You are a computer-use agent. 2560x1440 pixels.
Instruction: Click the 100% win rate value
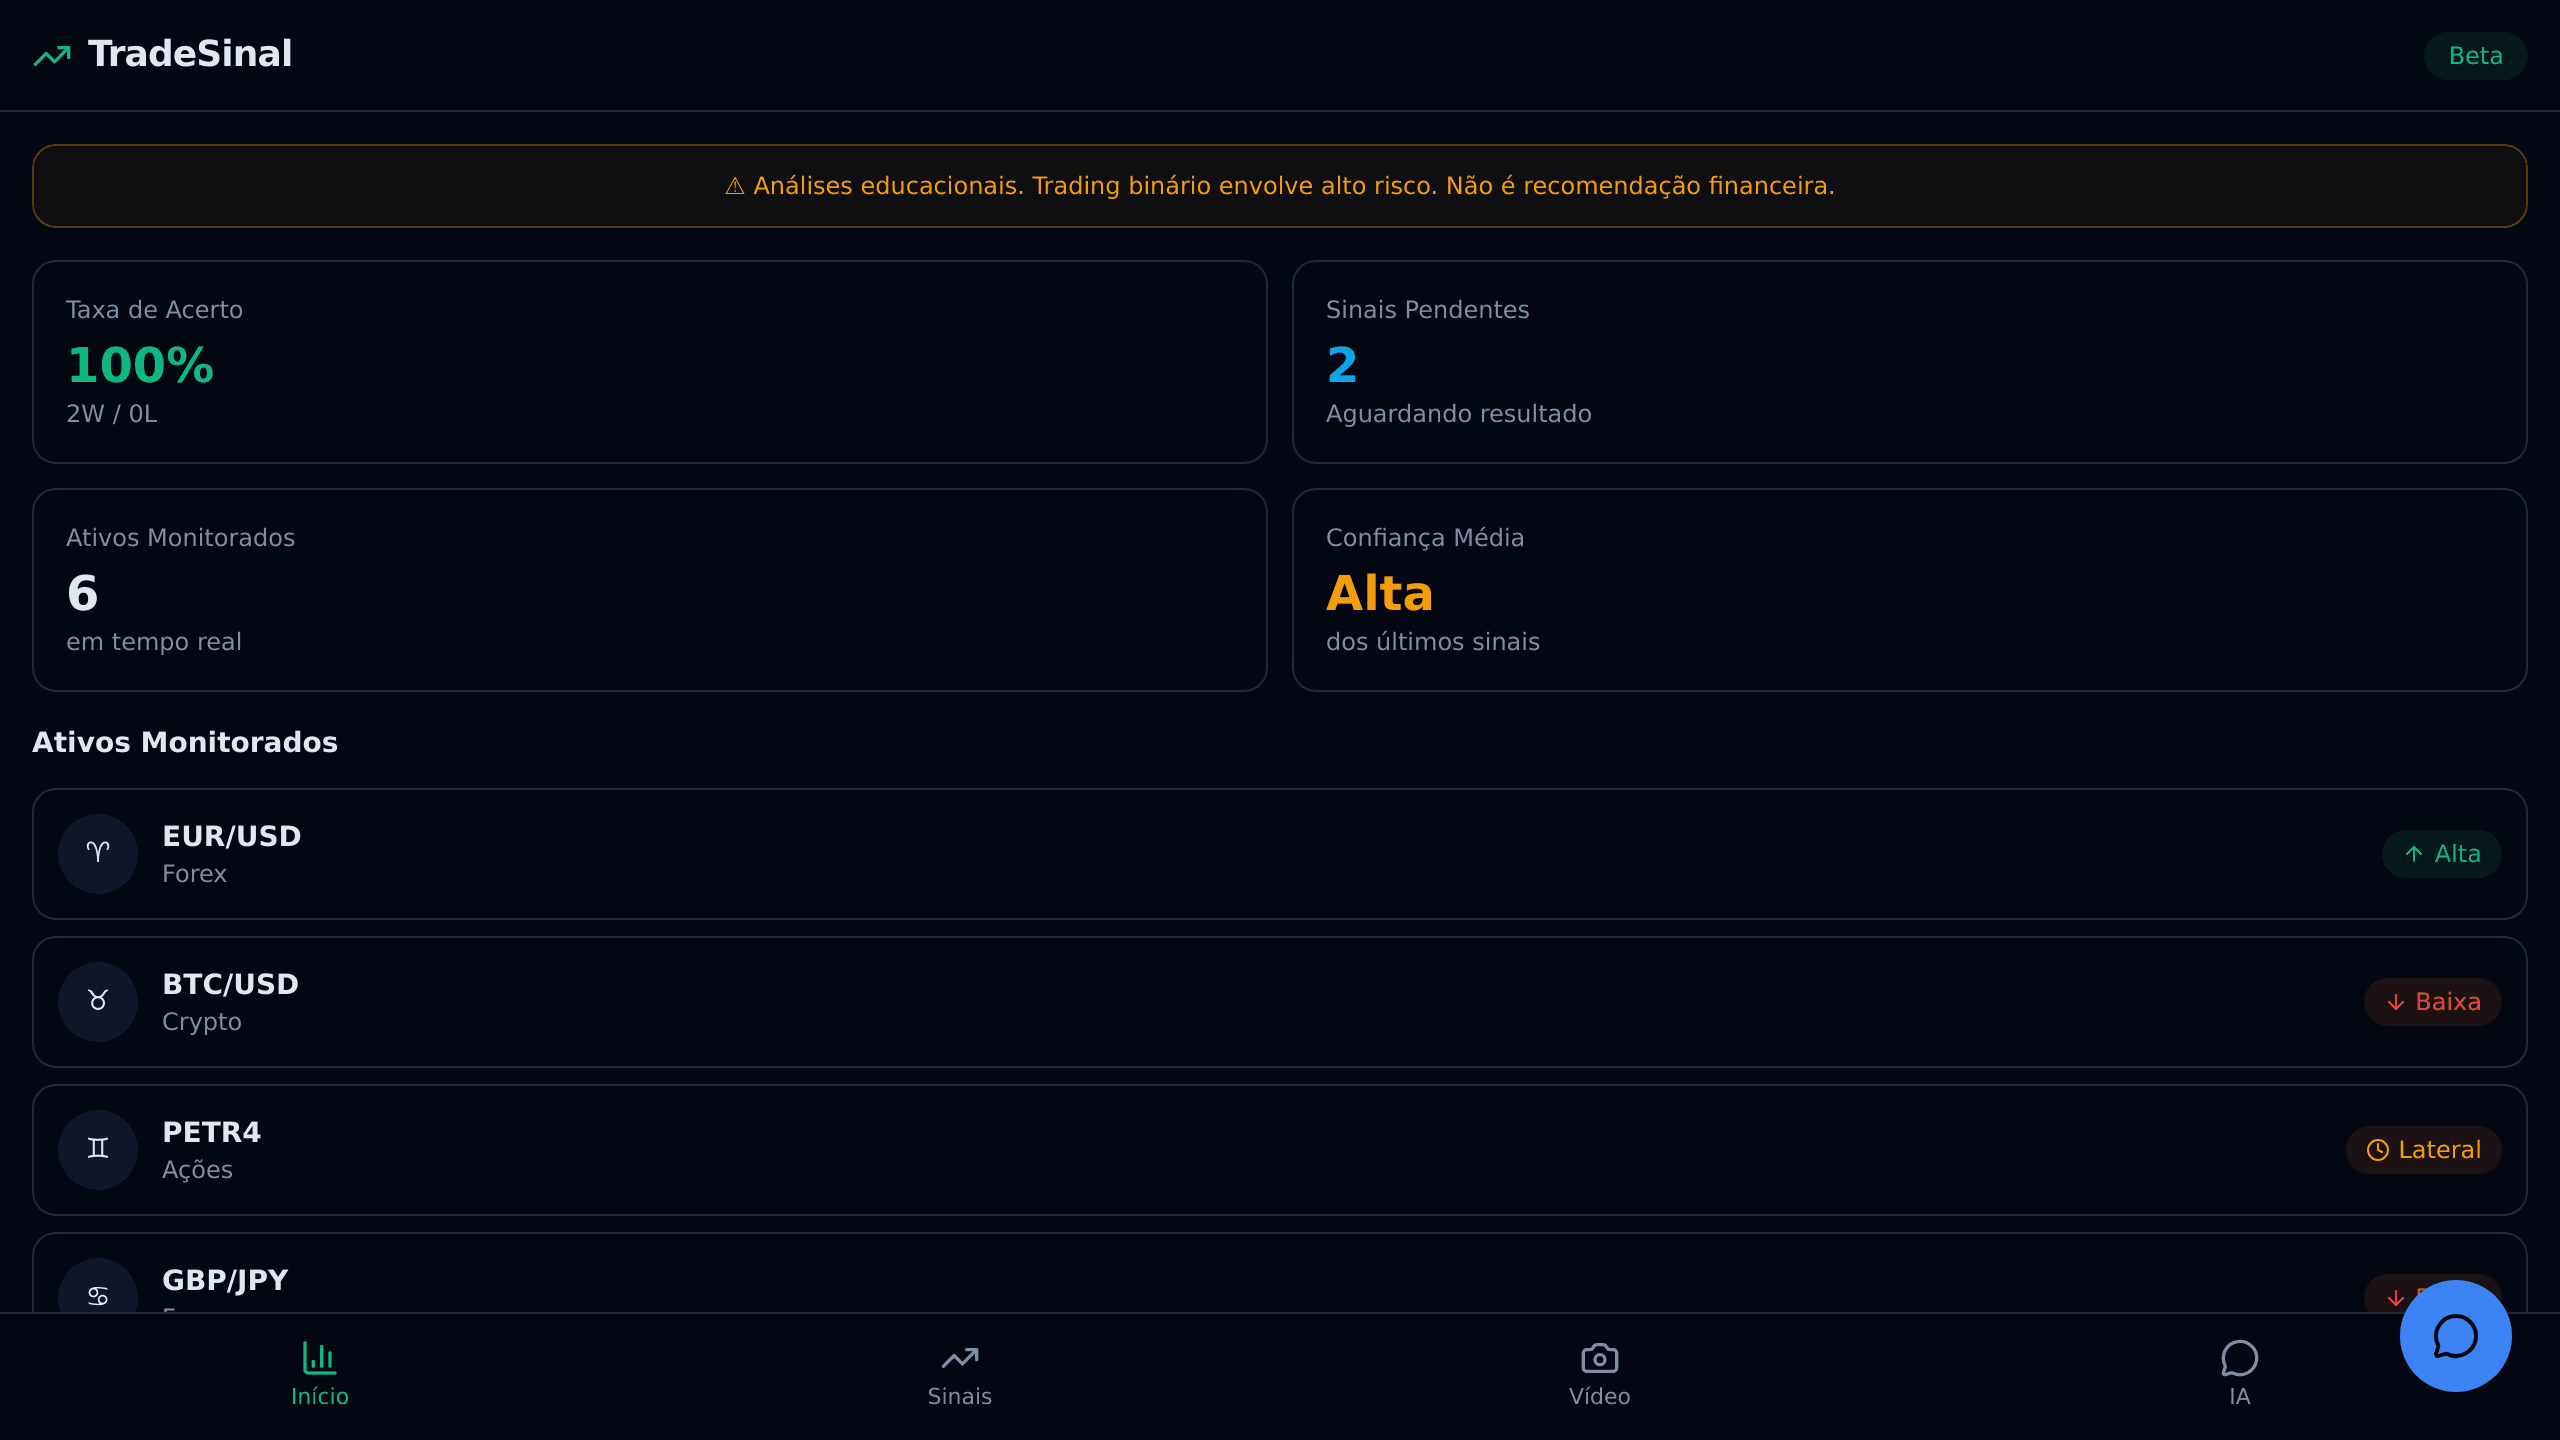pyautogui.click(x=140, y=365)
